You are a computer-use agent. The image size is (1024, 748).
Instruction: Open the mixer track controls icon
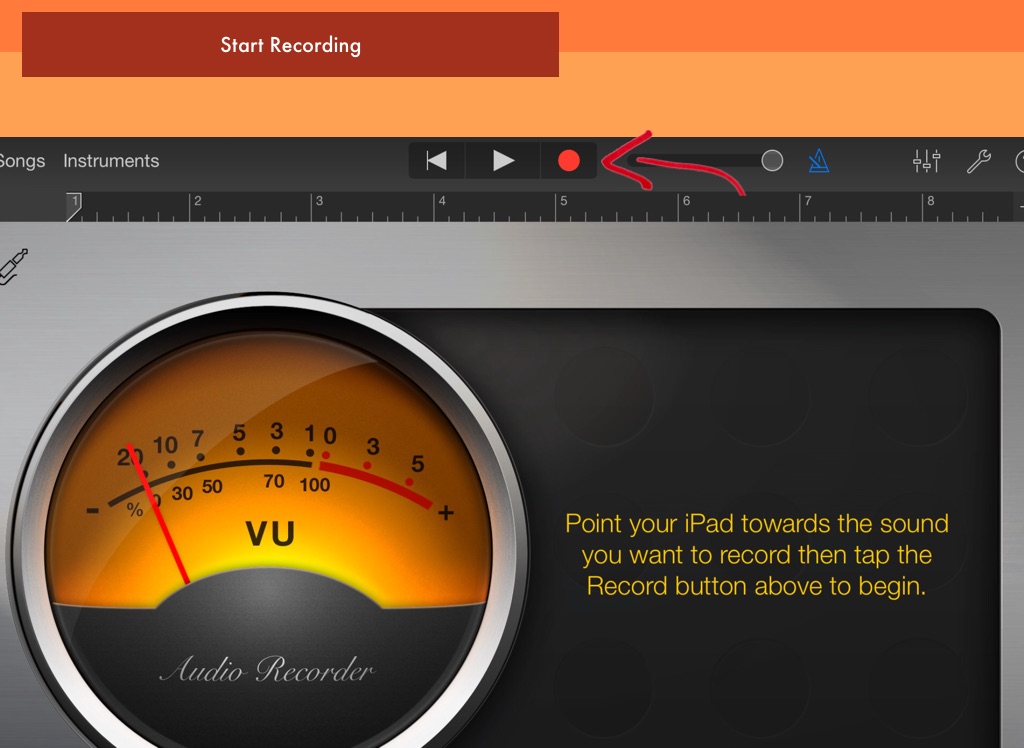(927, 161)
